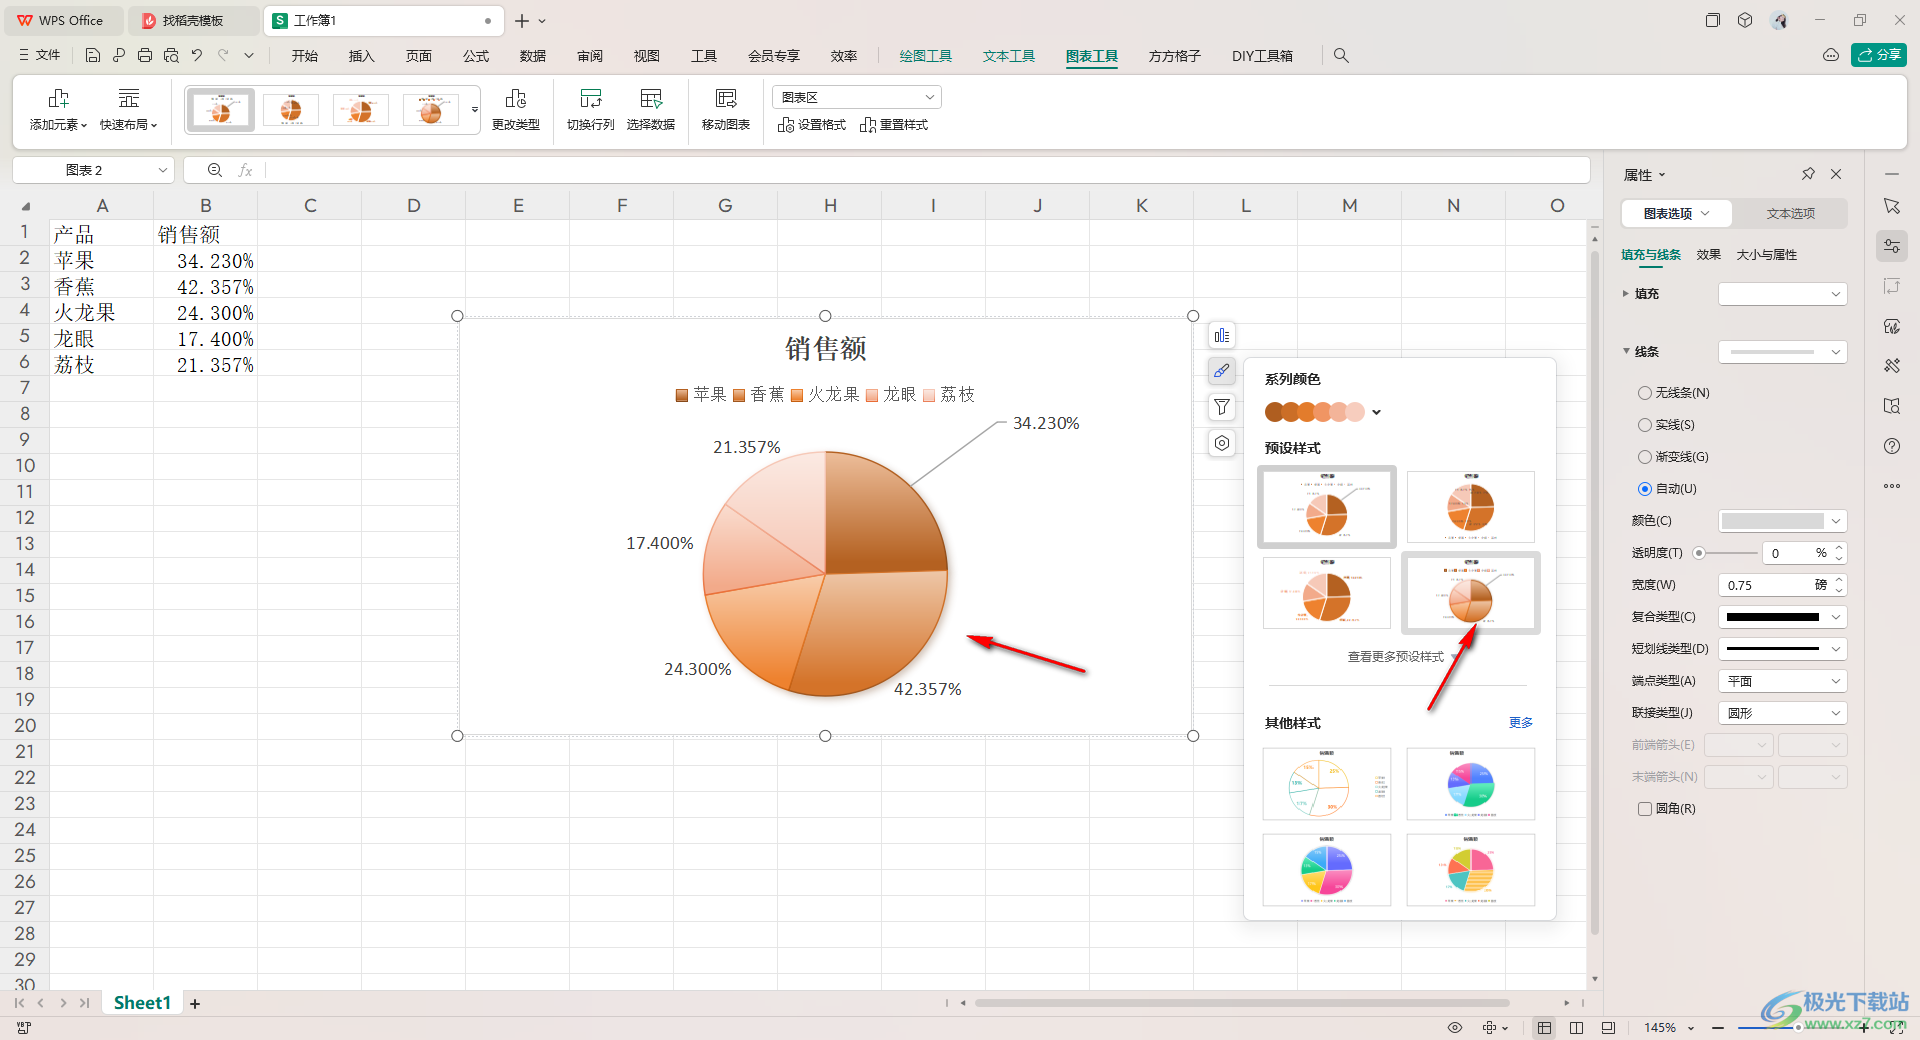Enable the Rounded corners (圆角) checkbox
The image size is (1920, 1040).
point(1645,809)
